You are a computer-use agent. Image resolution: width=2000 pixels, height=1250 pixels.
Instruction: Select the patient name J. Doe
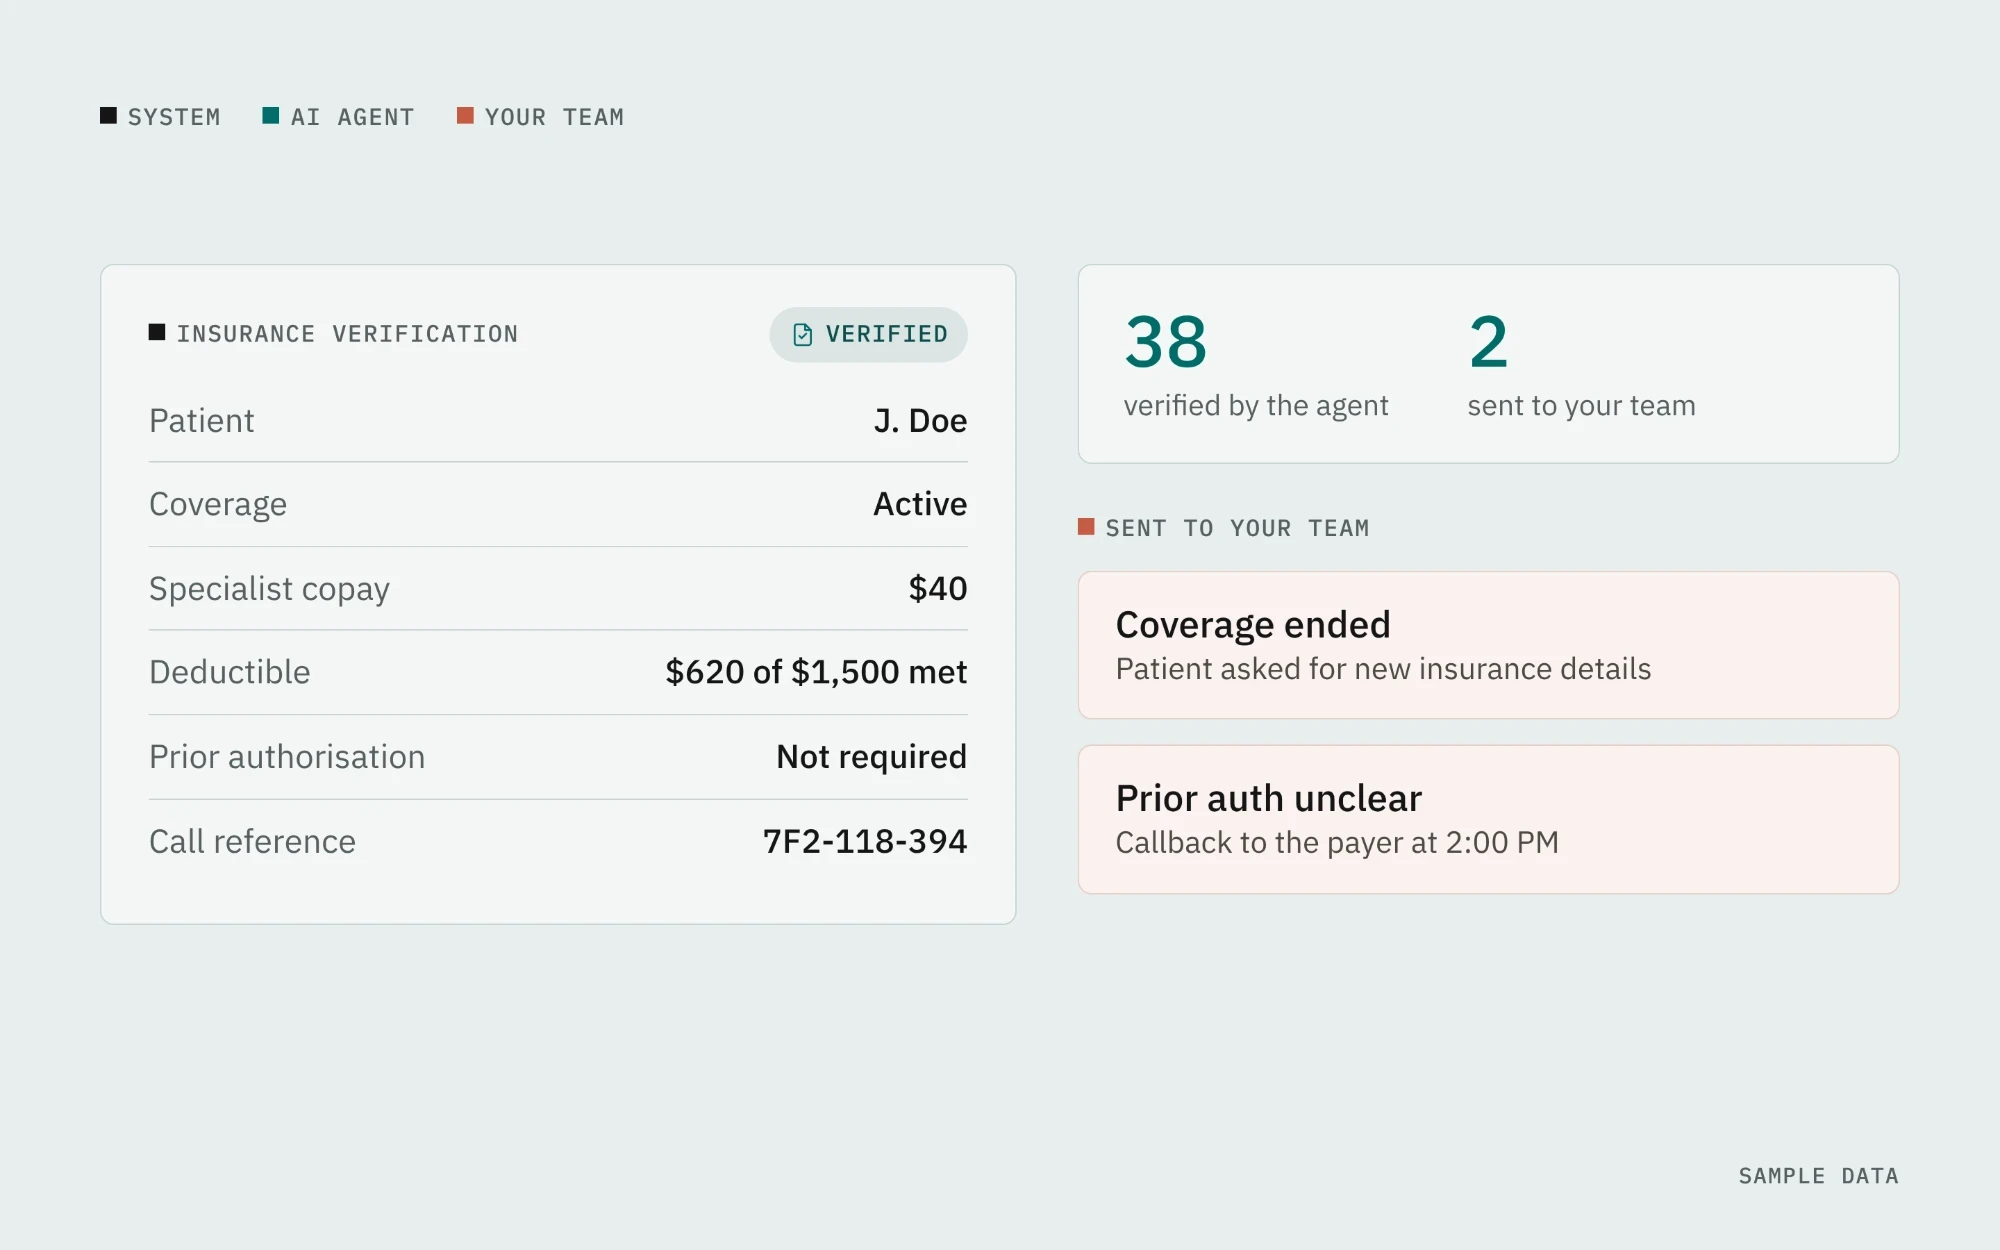coord(920,421)
